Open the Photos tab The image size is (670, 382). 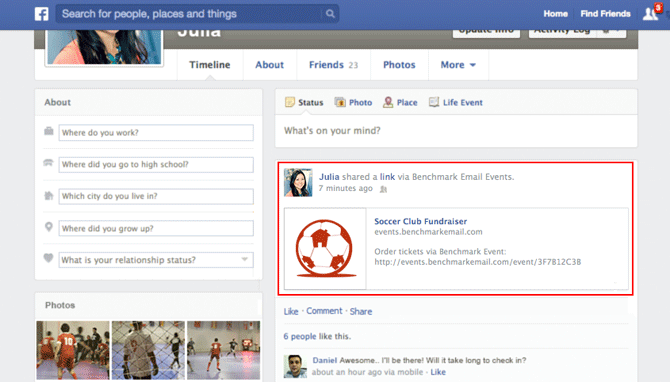click(x=399, y=65)
